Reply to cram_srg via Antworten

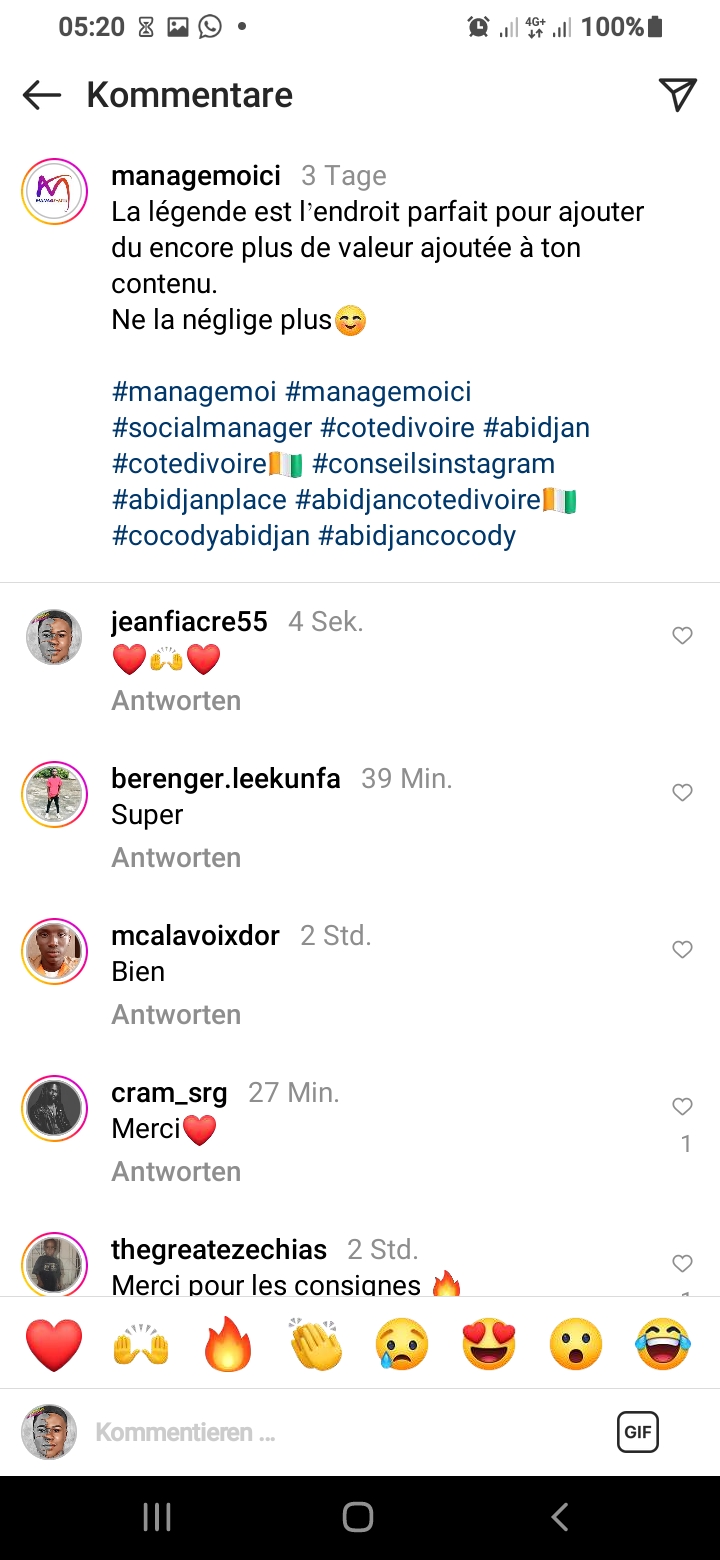tap(176, 1171)
